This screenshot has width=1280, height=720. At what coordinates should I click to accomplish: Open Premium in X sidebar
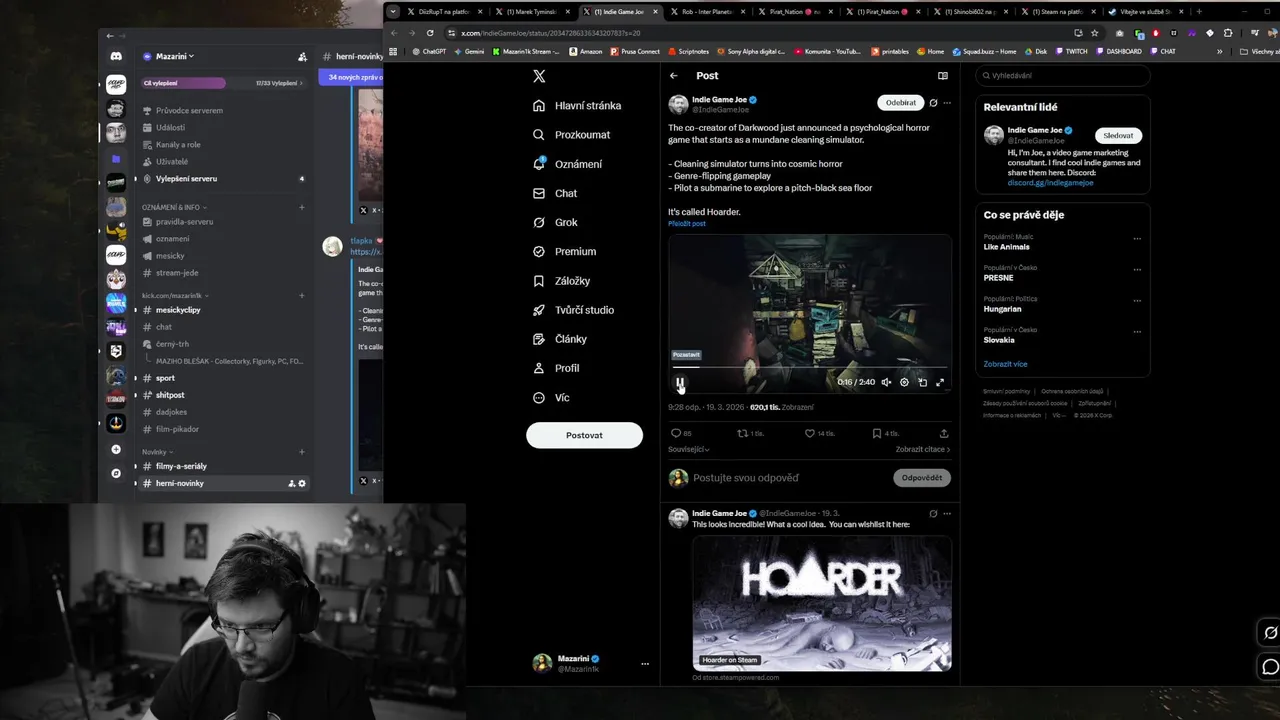[x=564, y=251]
